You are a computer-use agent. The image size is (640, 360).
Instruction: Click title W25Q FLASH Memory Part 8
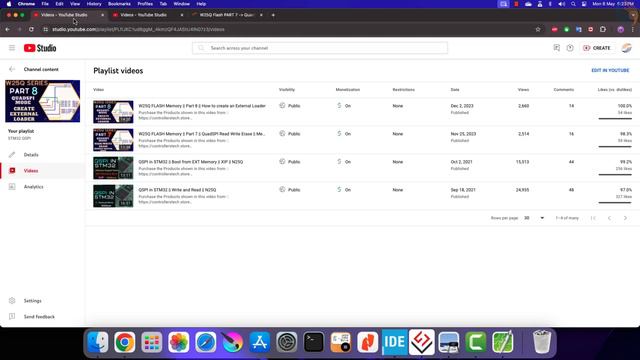(202, 106)
